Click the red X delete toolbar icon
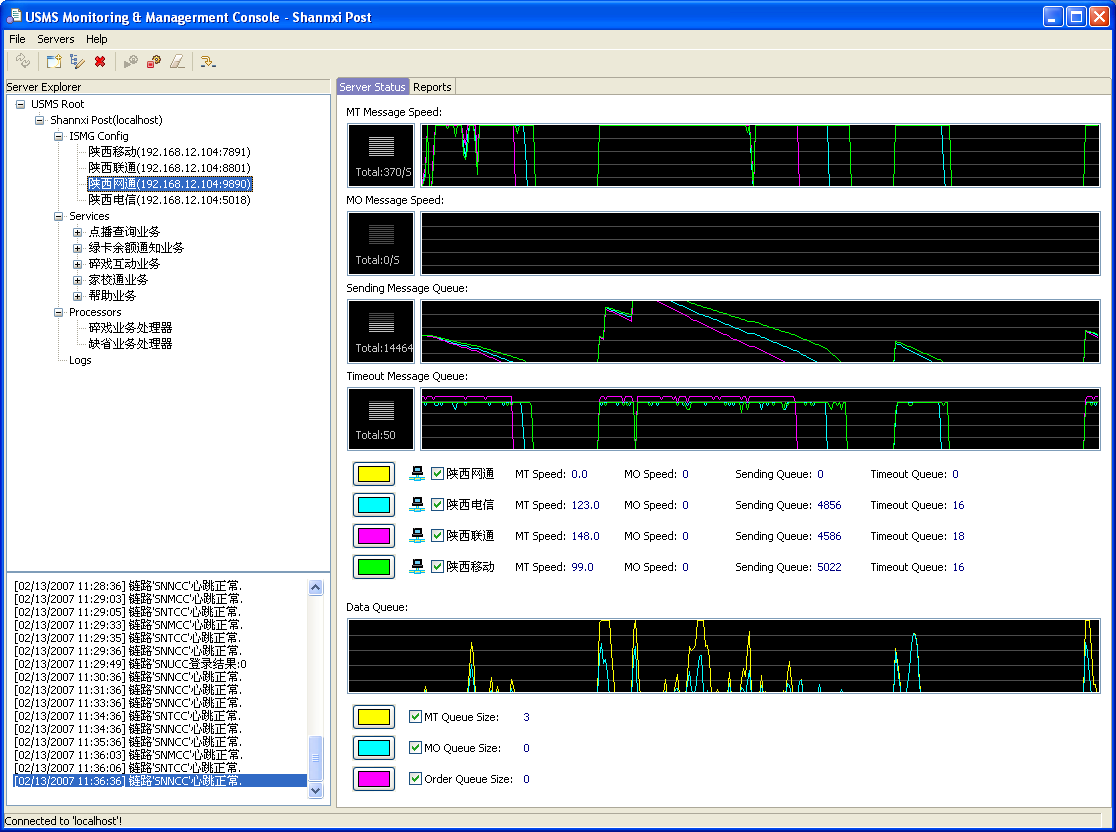The image size is (1116, 832). point(100,62)
